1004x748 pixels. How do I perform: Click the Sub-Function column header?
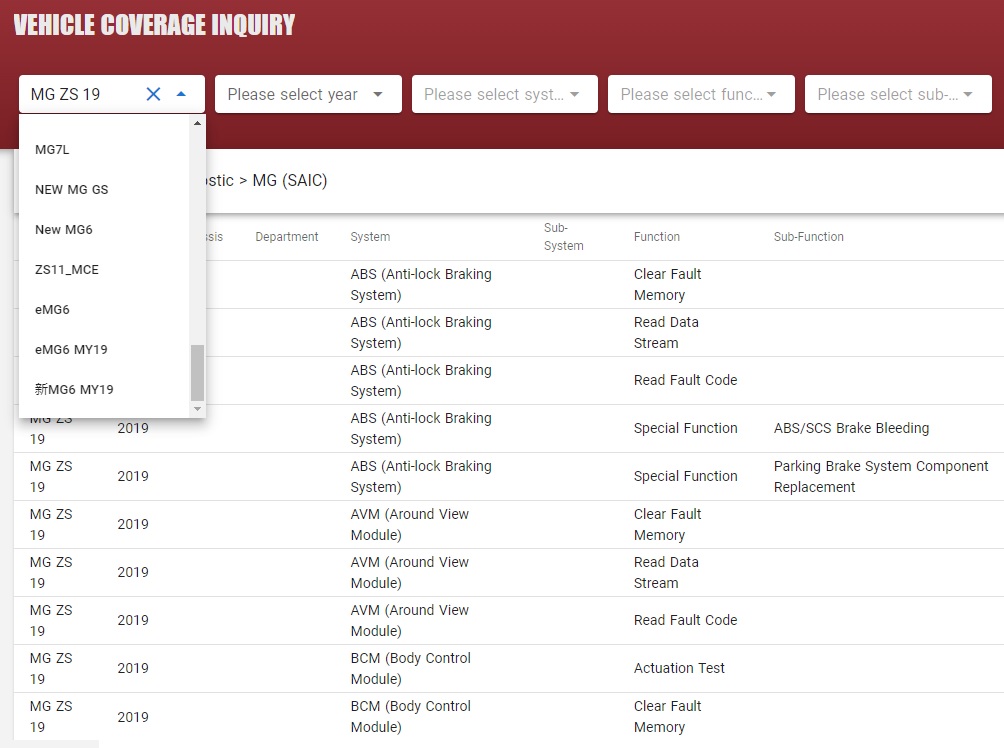coord(808,237)
